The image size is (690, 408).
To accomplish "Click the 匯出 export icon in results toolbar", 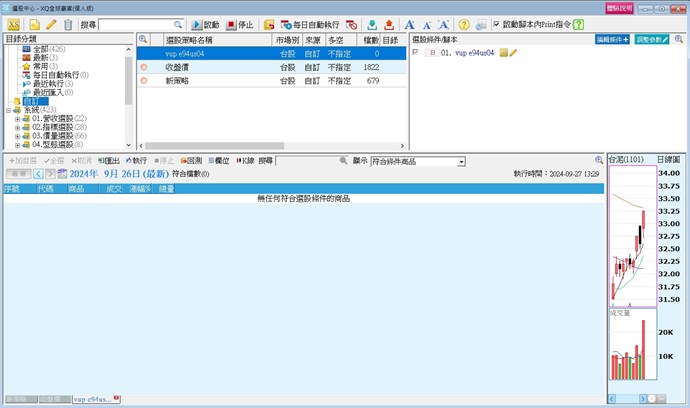I will click(x=109, y=160).
